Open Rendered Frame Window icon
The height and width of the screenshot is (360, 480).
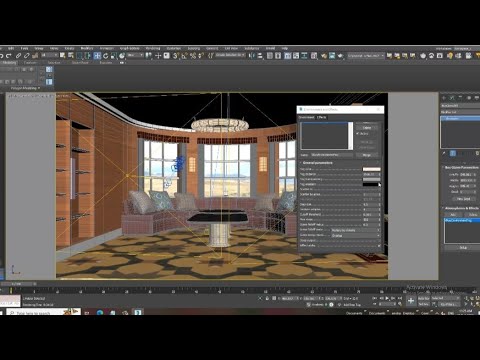point(332,56)
